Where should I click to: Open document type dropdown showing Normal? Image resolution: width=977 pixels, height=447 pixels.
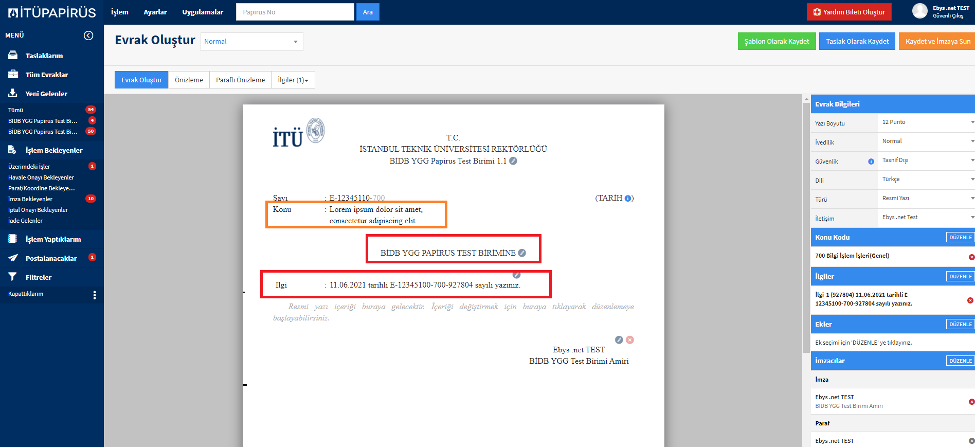[252, 42]
